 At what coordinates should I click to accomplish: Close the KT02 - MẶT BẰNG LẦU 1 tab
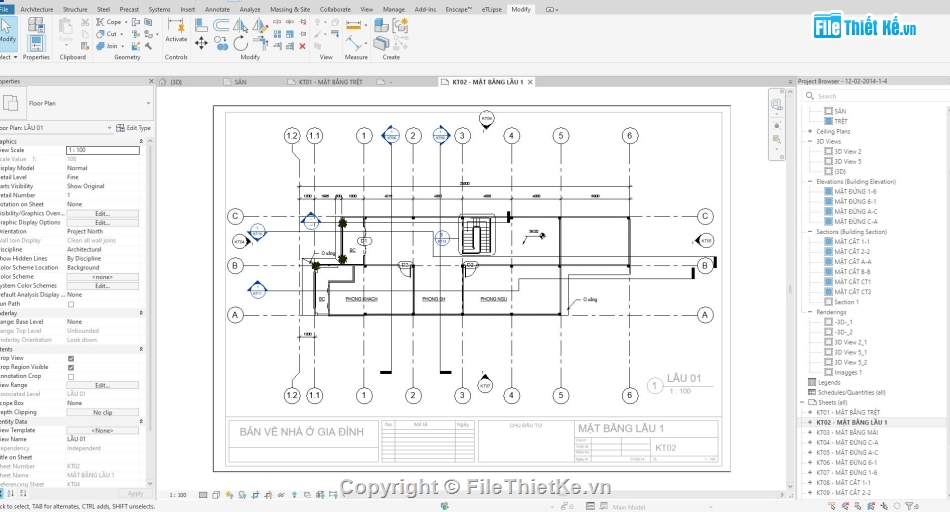pos(530,82)
